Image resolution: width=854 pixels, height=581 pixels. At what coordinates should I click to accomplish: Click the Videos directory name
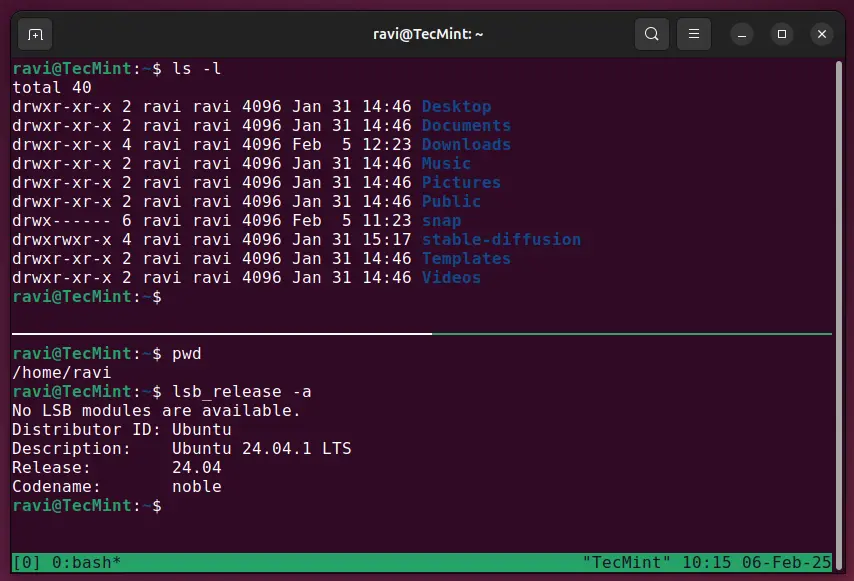pos(451,278)
